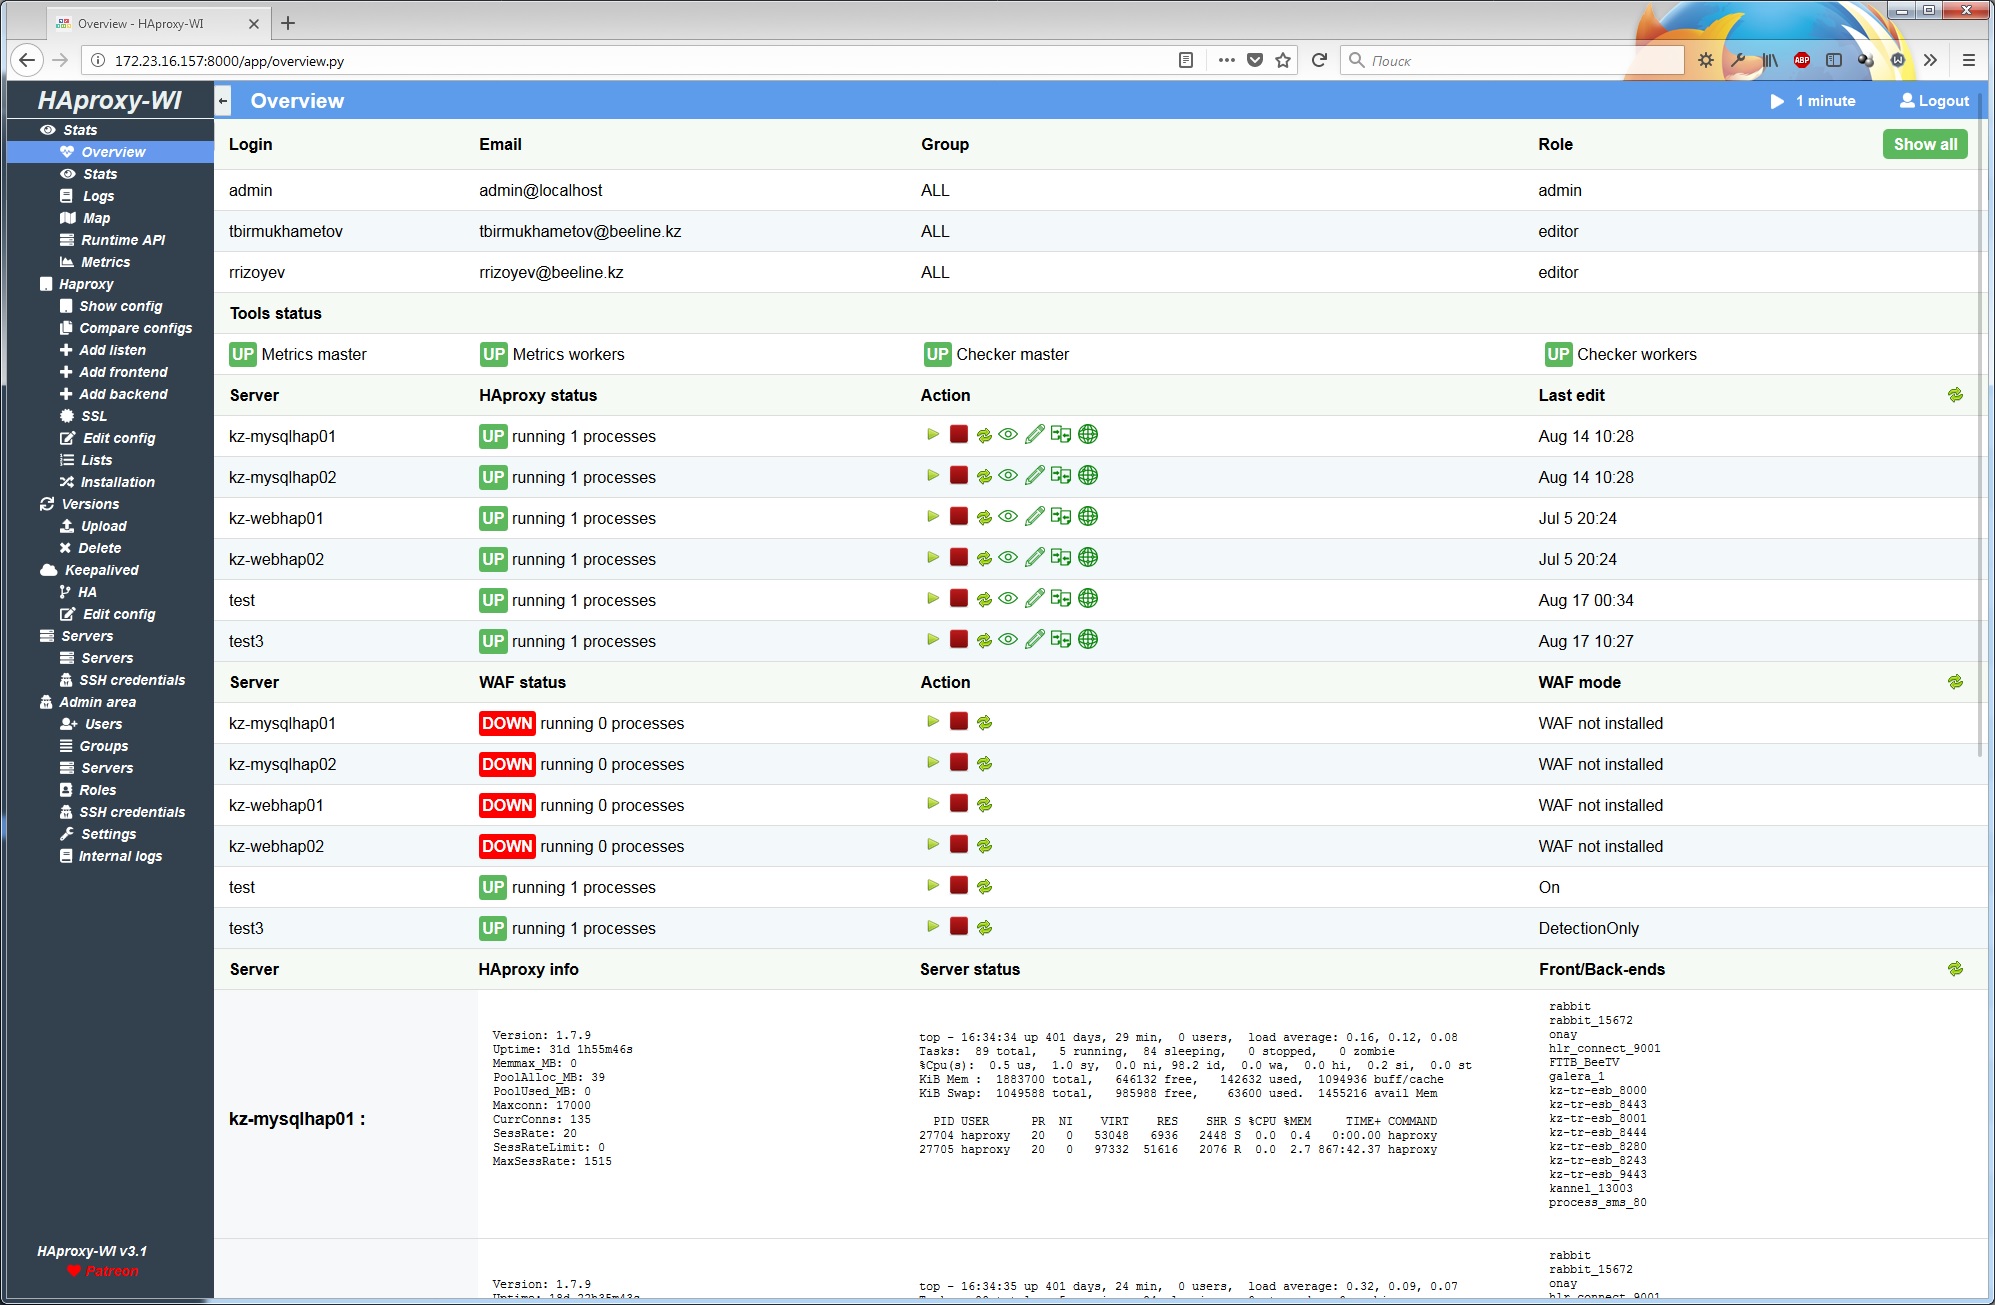1995x1305 pixels.
Task: Toggle auto-refresh play icon near 1 minute
Action: click(x=1777, y=101)
